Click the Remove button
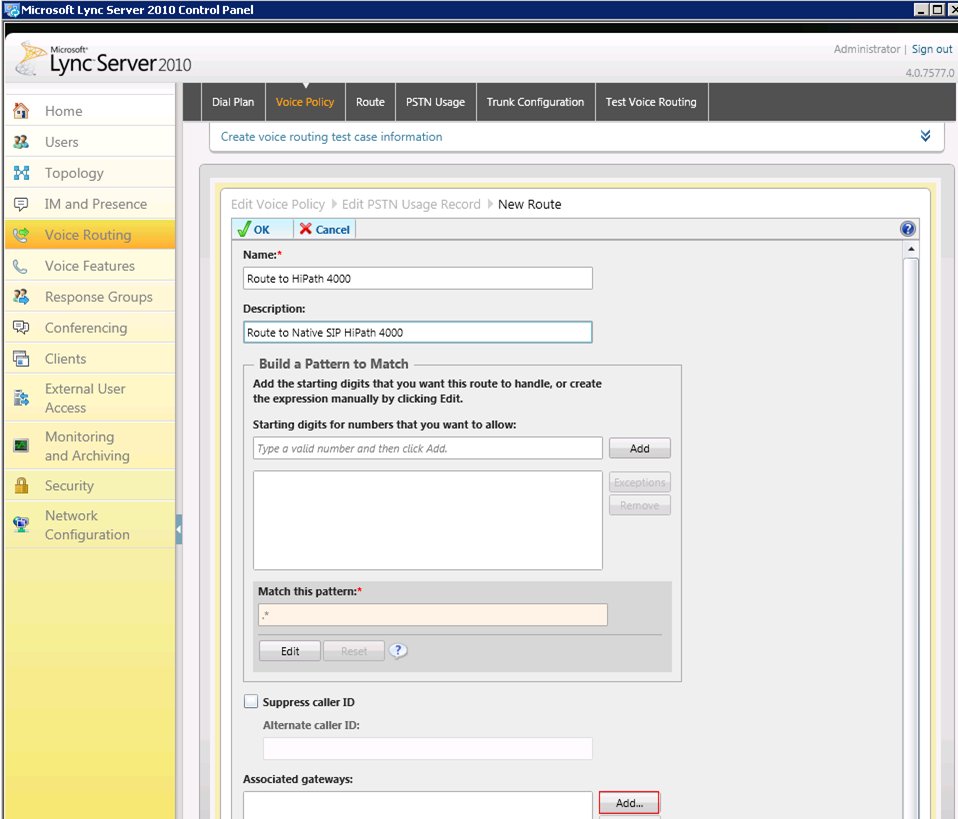The image size is (958, 819). pos(640,505)
